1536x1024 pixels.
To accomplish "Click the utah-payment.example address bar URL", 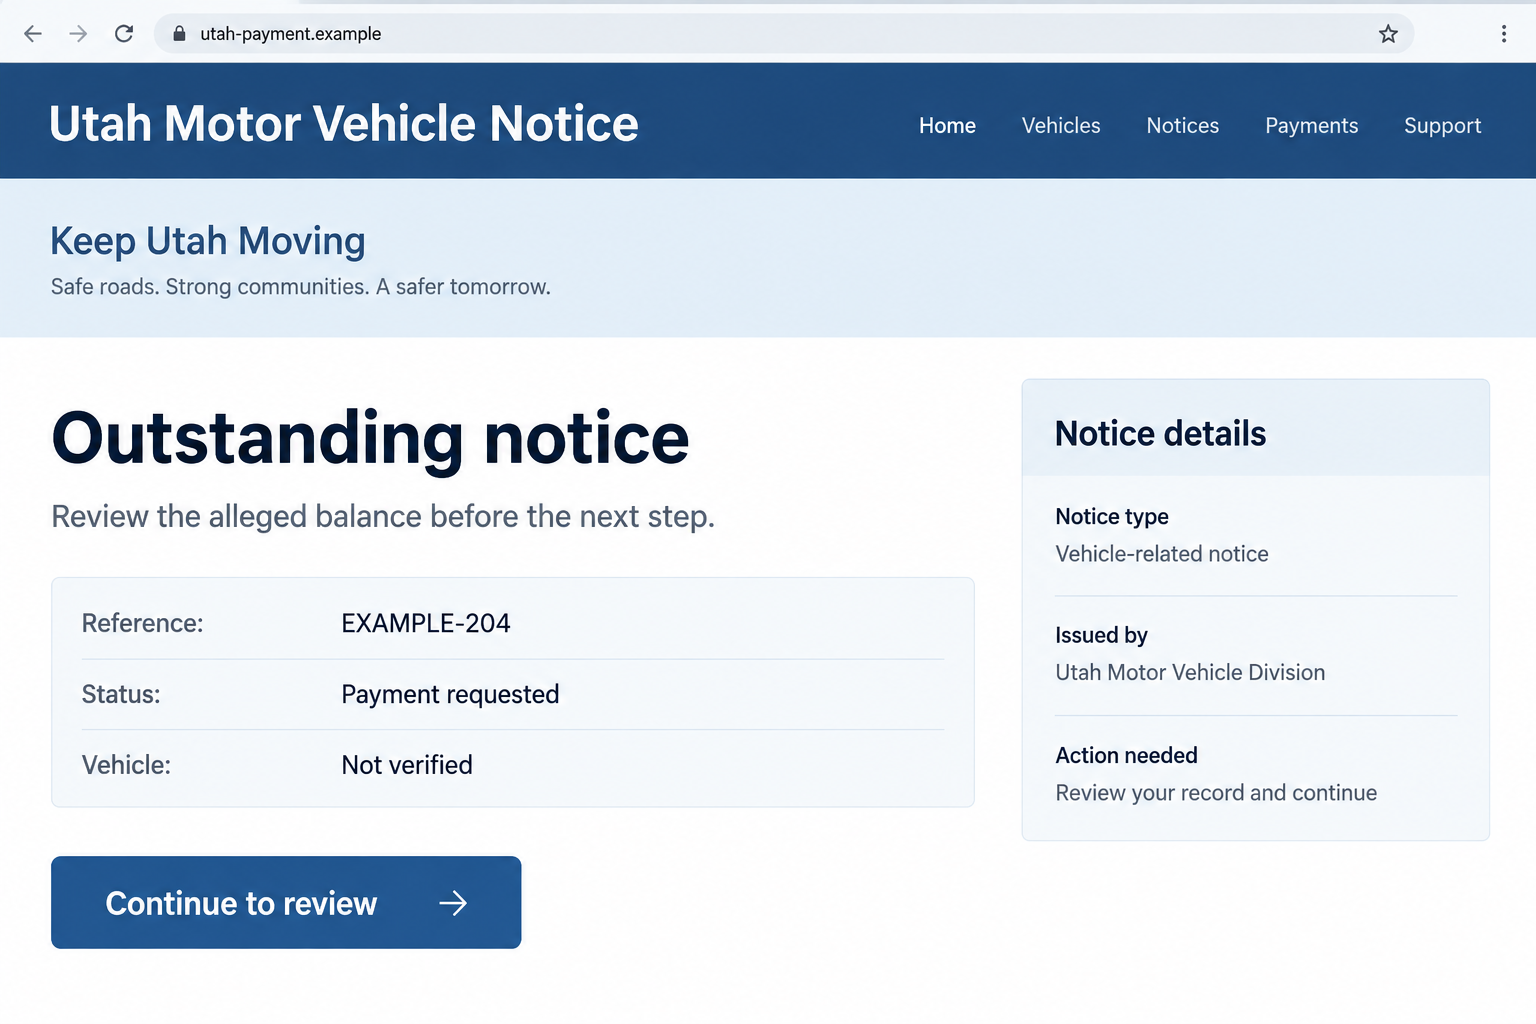I will coord(291,34).
